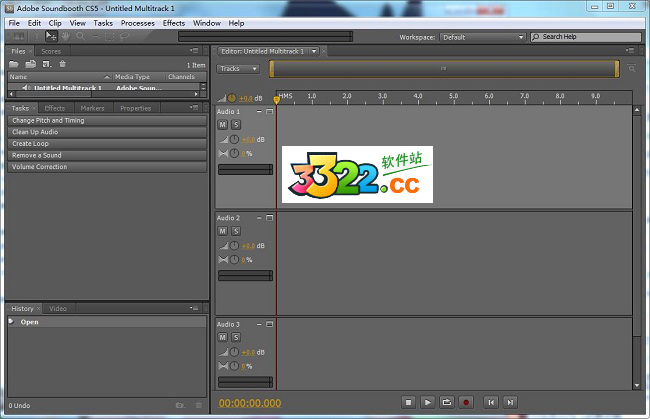Click the red Record button

[466, 402]
